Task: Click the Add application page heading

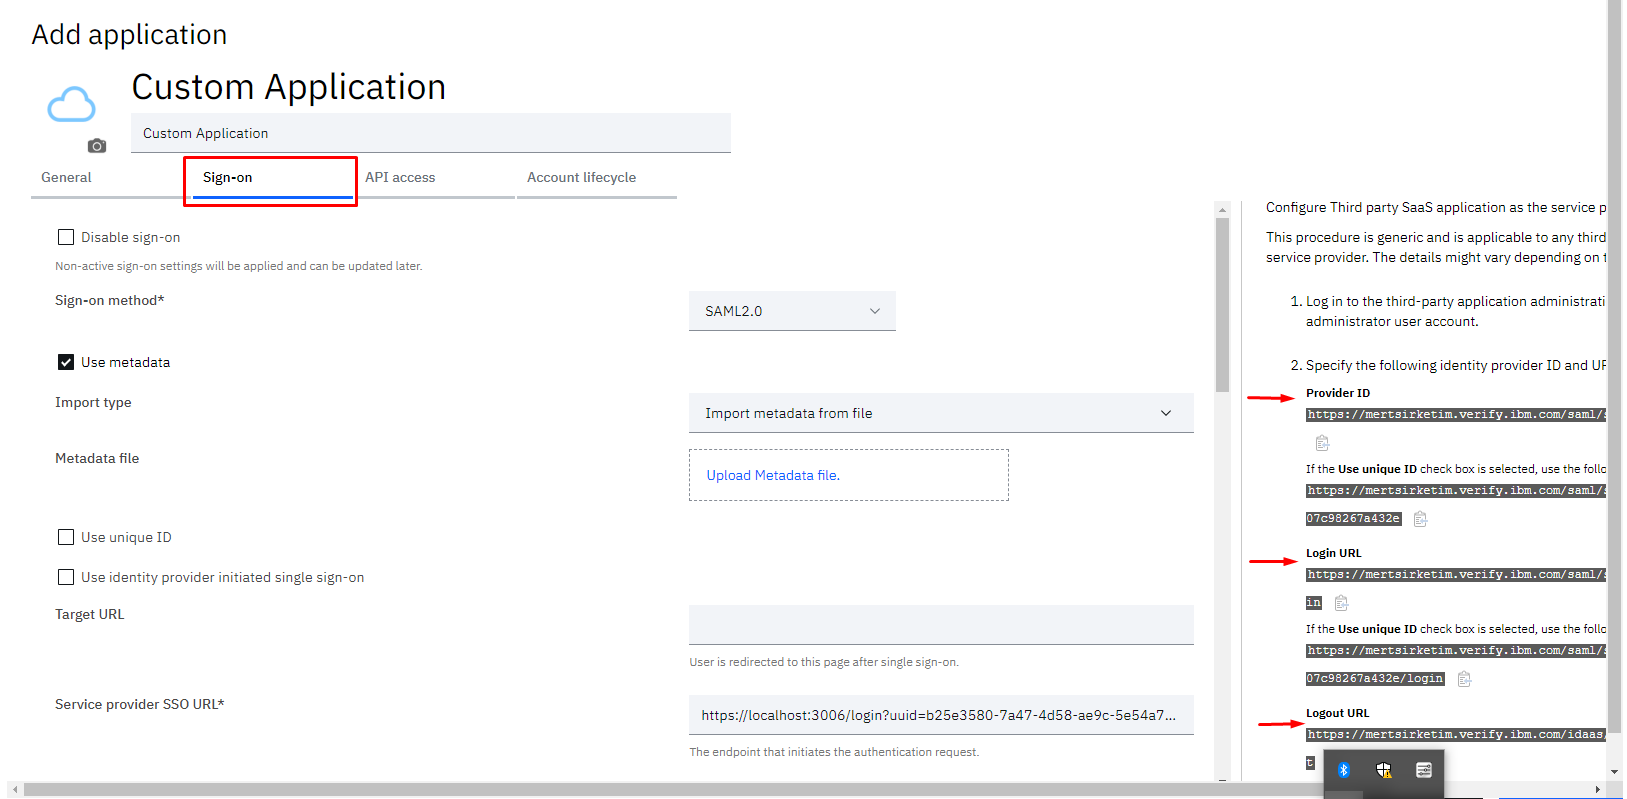Action: pos(129,35)
